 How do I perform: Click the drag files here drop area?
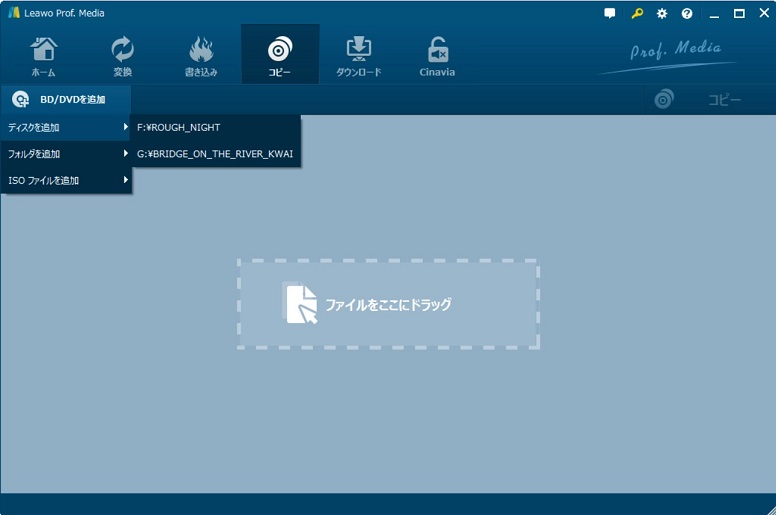388,304
